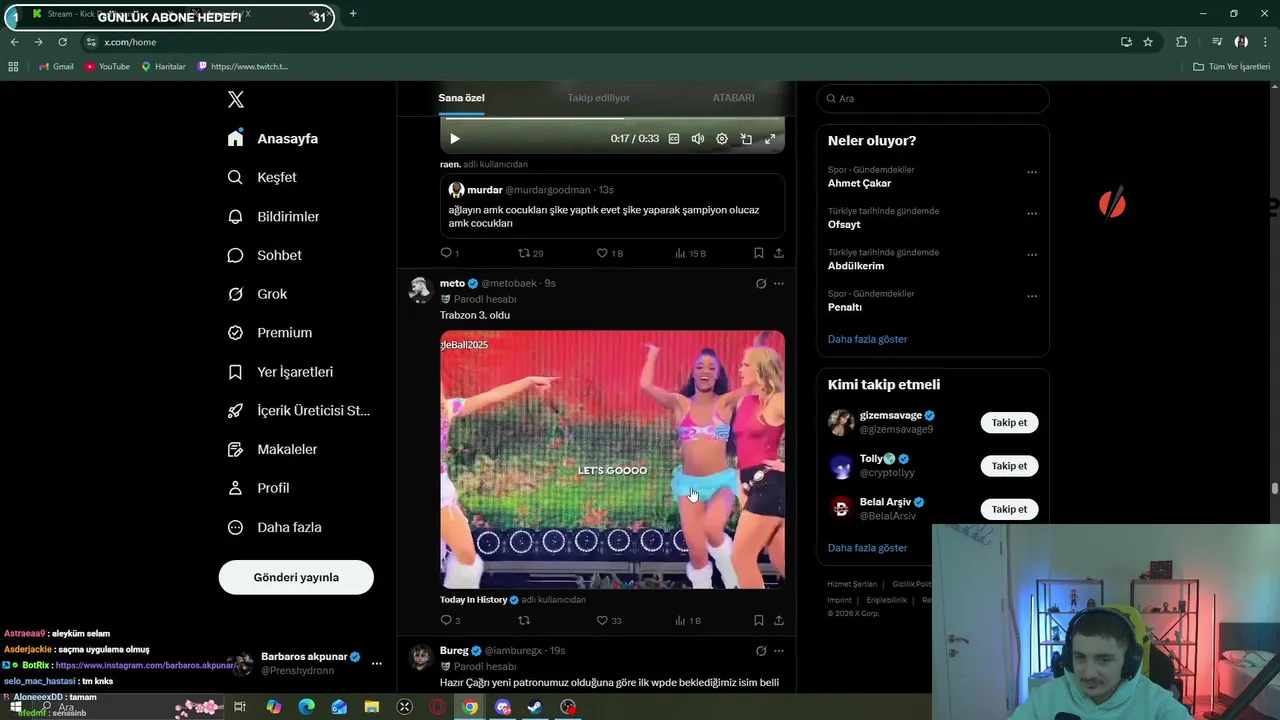
Task: Open more options on Bureg's post
Action: [x=779, y=650]
